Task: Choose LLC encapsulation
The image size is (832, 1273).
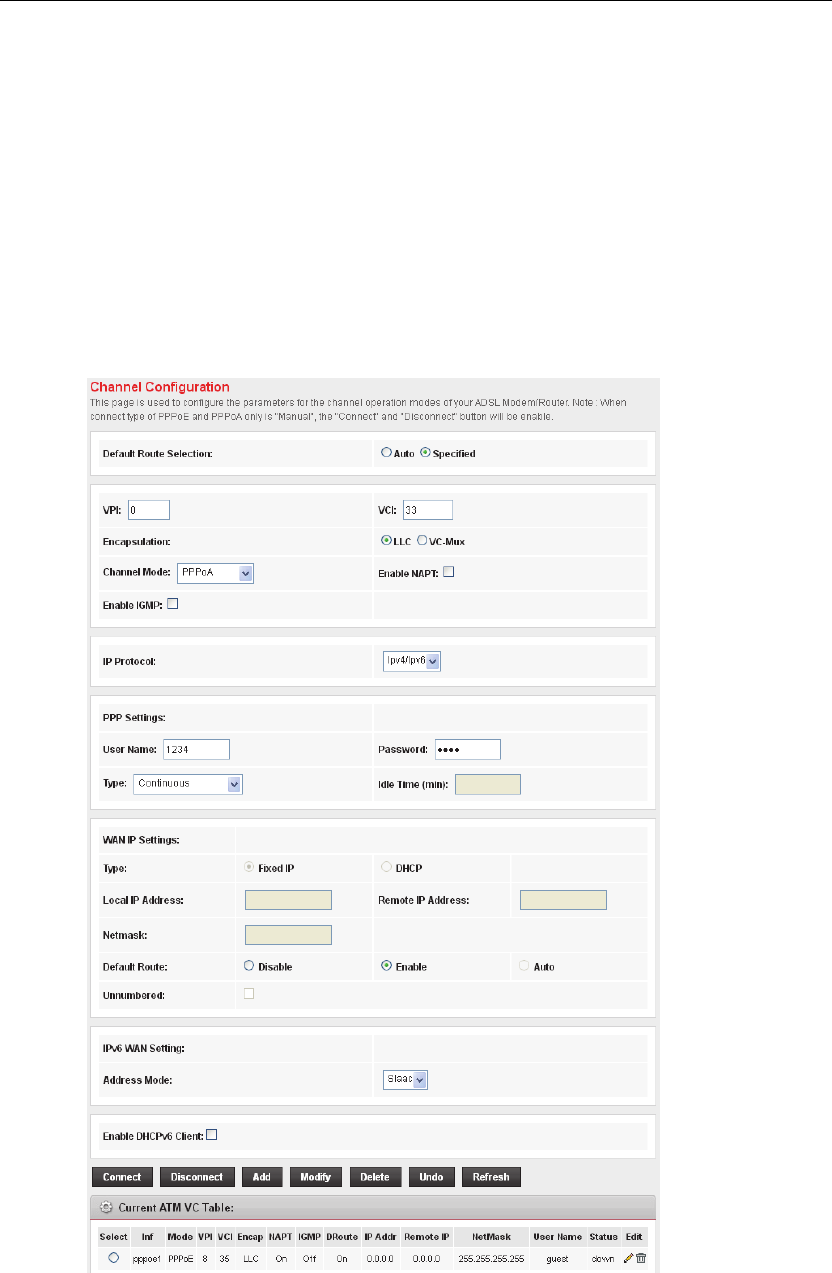Action: coord(386,541)
